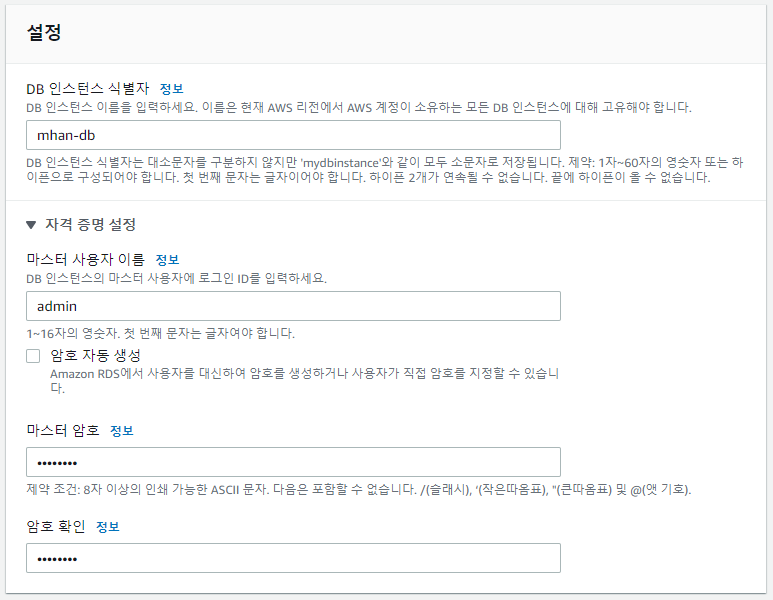773x600 pixels.
Task: Click the 마스터 암호 label
Action: [63, 430]
